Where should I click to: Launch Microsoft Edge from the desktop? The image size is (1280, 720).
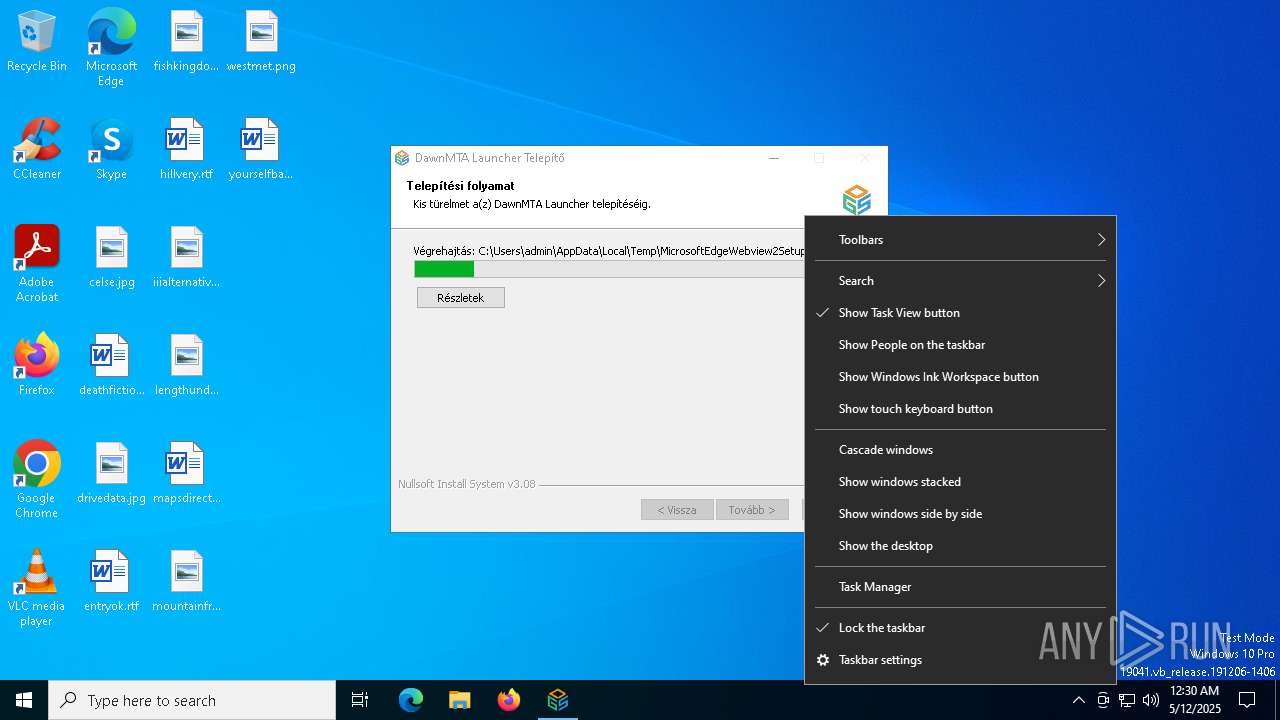point(111,47)
